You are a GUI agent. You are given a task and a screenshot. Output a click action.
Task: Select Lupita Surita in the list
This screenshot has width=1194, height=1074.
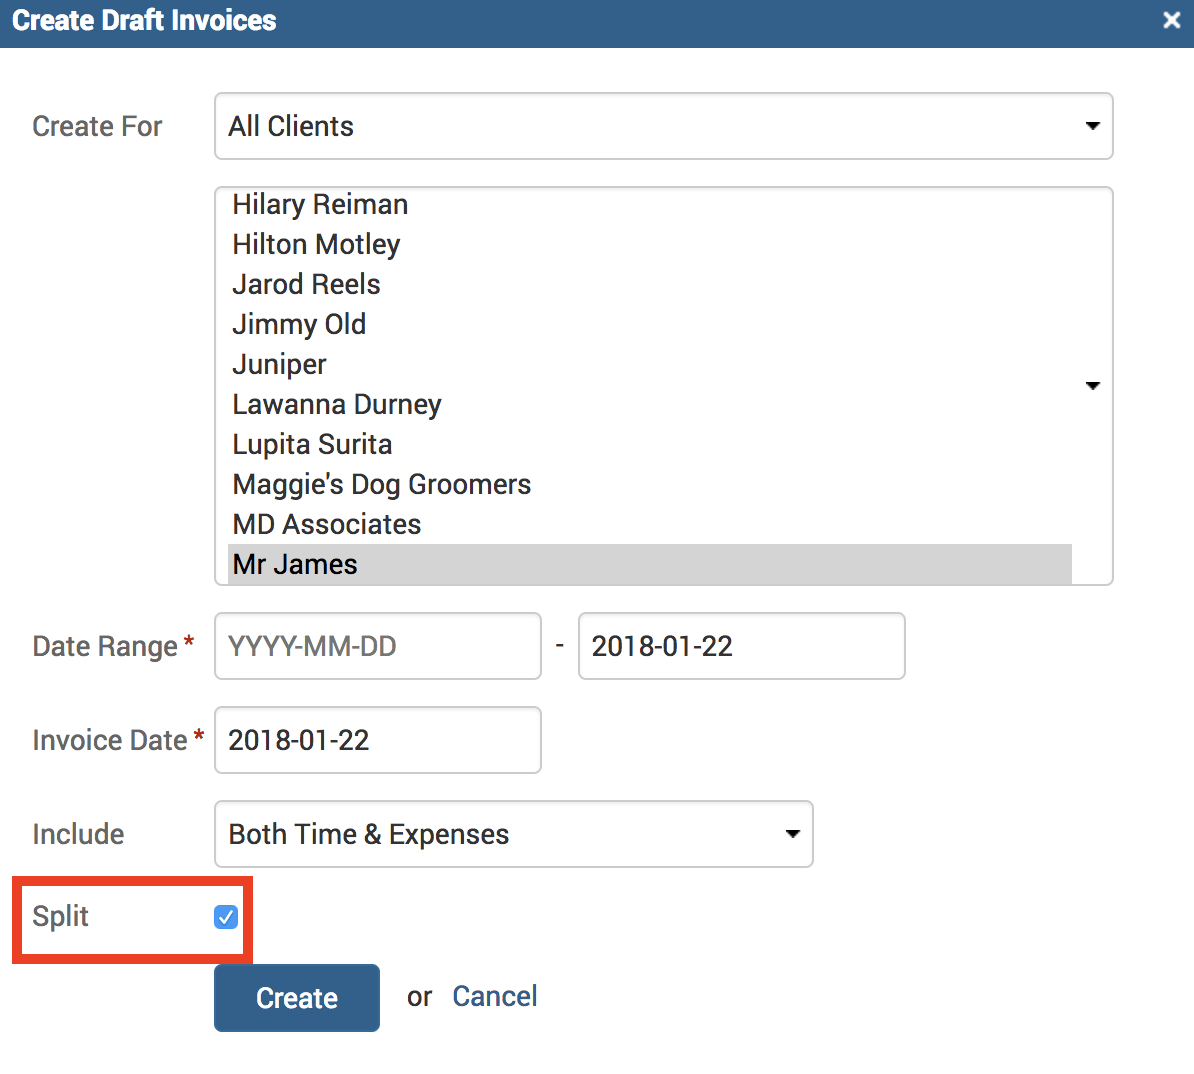point(312,445)
